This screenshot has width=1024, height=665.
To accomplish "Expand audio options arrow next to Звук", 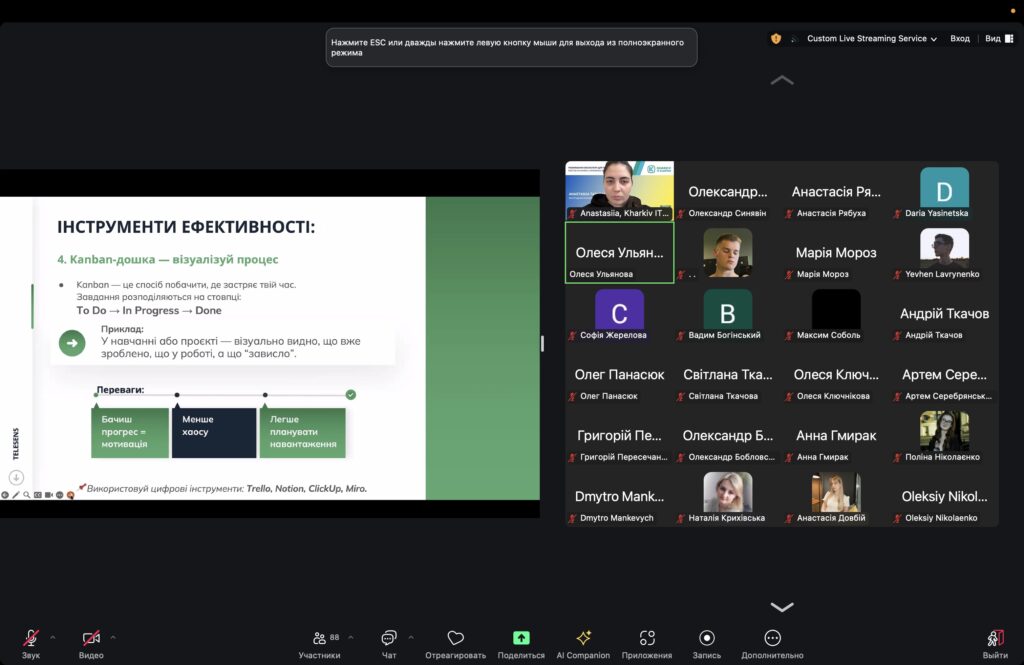I will (x=53, y=637).
